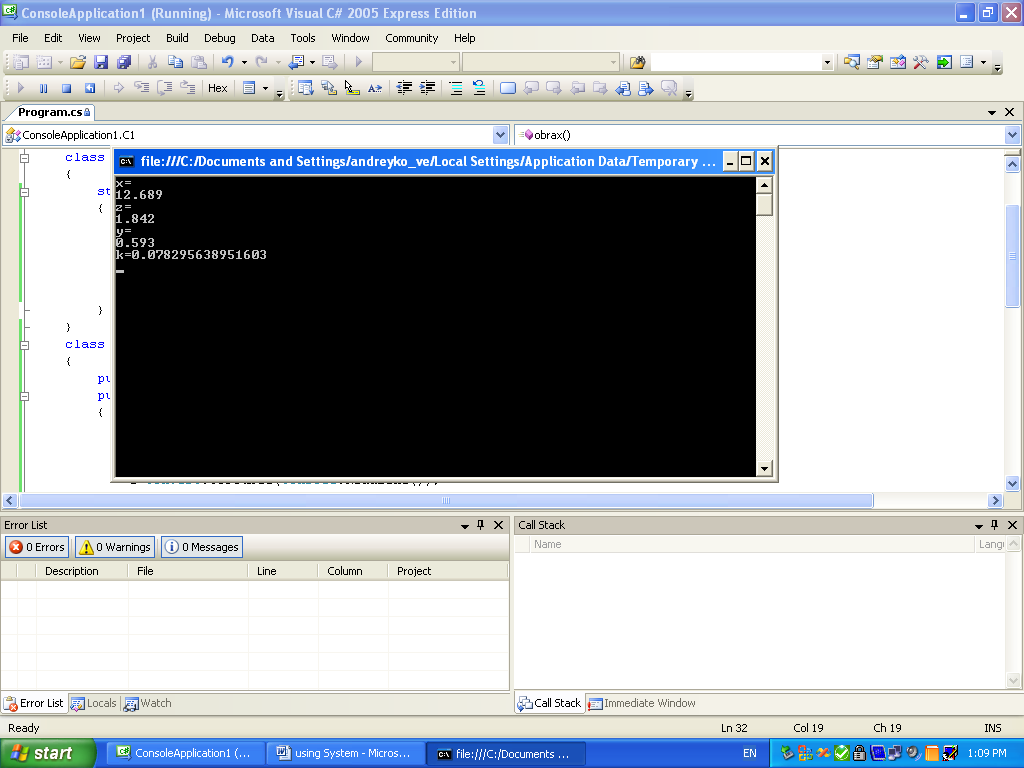Click the Step Over icon
The image size is (1024, 768).
pos(165,88)
